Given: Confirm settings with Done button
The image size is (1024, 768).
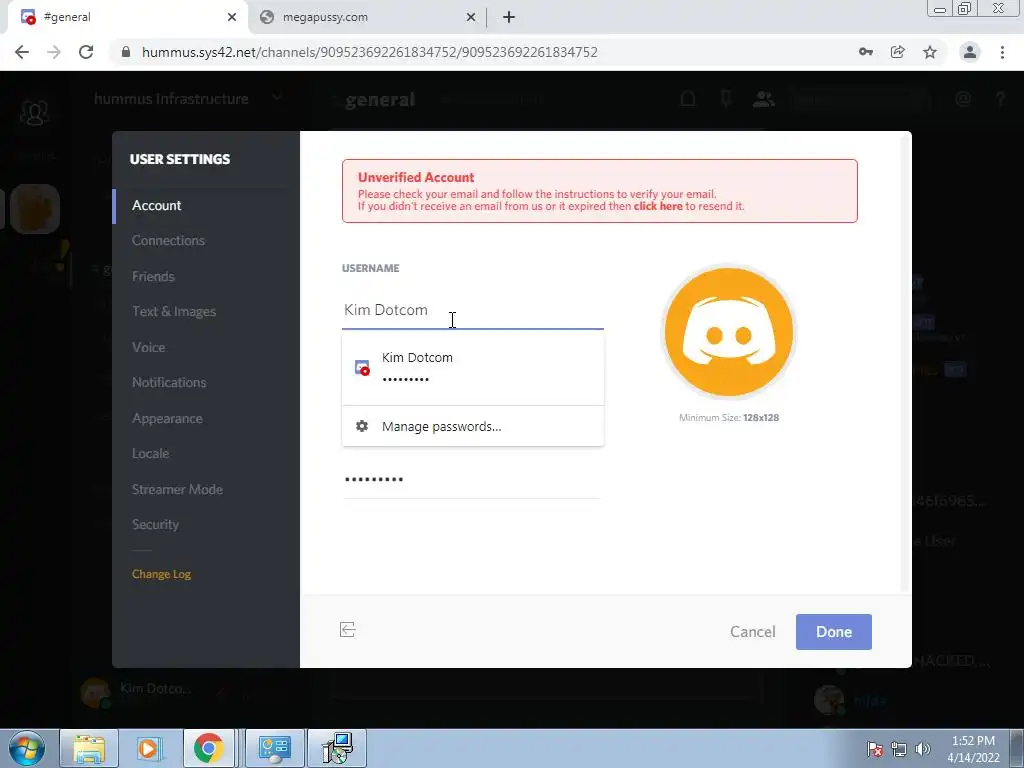Looking at the screenshot, I should coord(833,632).
